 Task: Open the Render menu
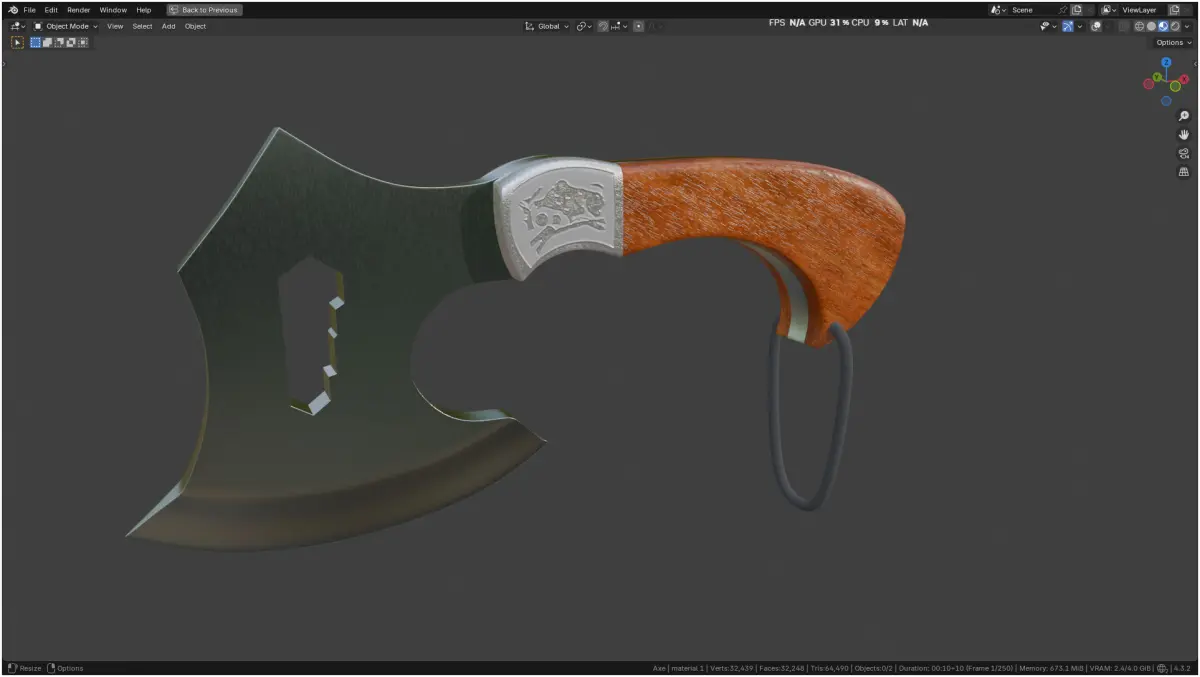[x=79, y=10]
